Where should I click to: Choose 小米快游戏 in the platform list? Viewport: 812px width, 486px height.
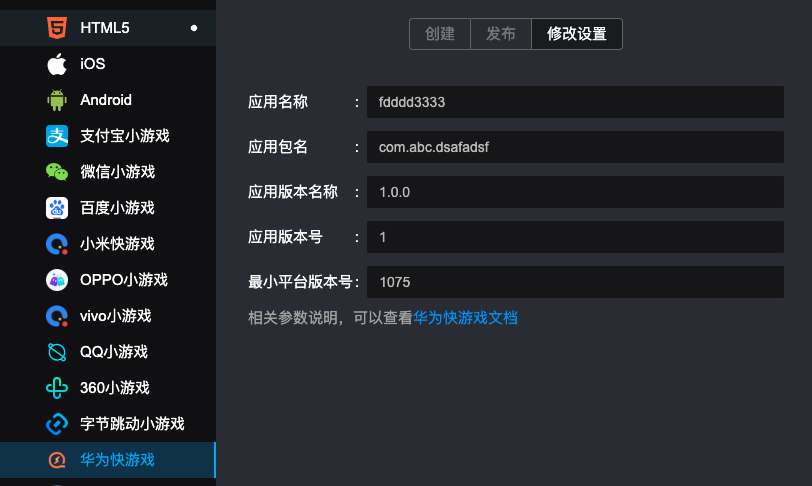(x=117, y=244)
